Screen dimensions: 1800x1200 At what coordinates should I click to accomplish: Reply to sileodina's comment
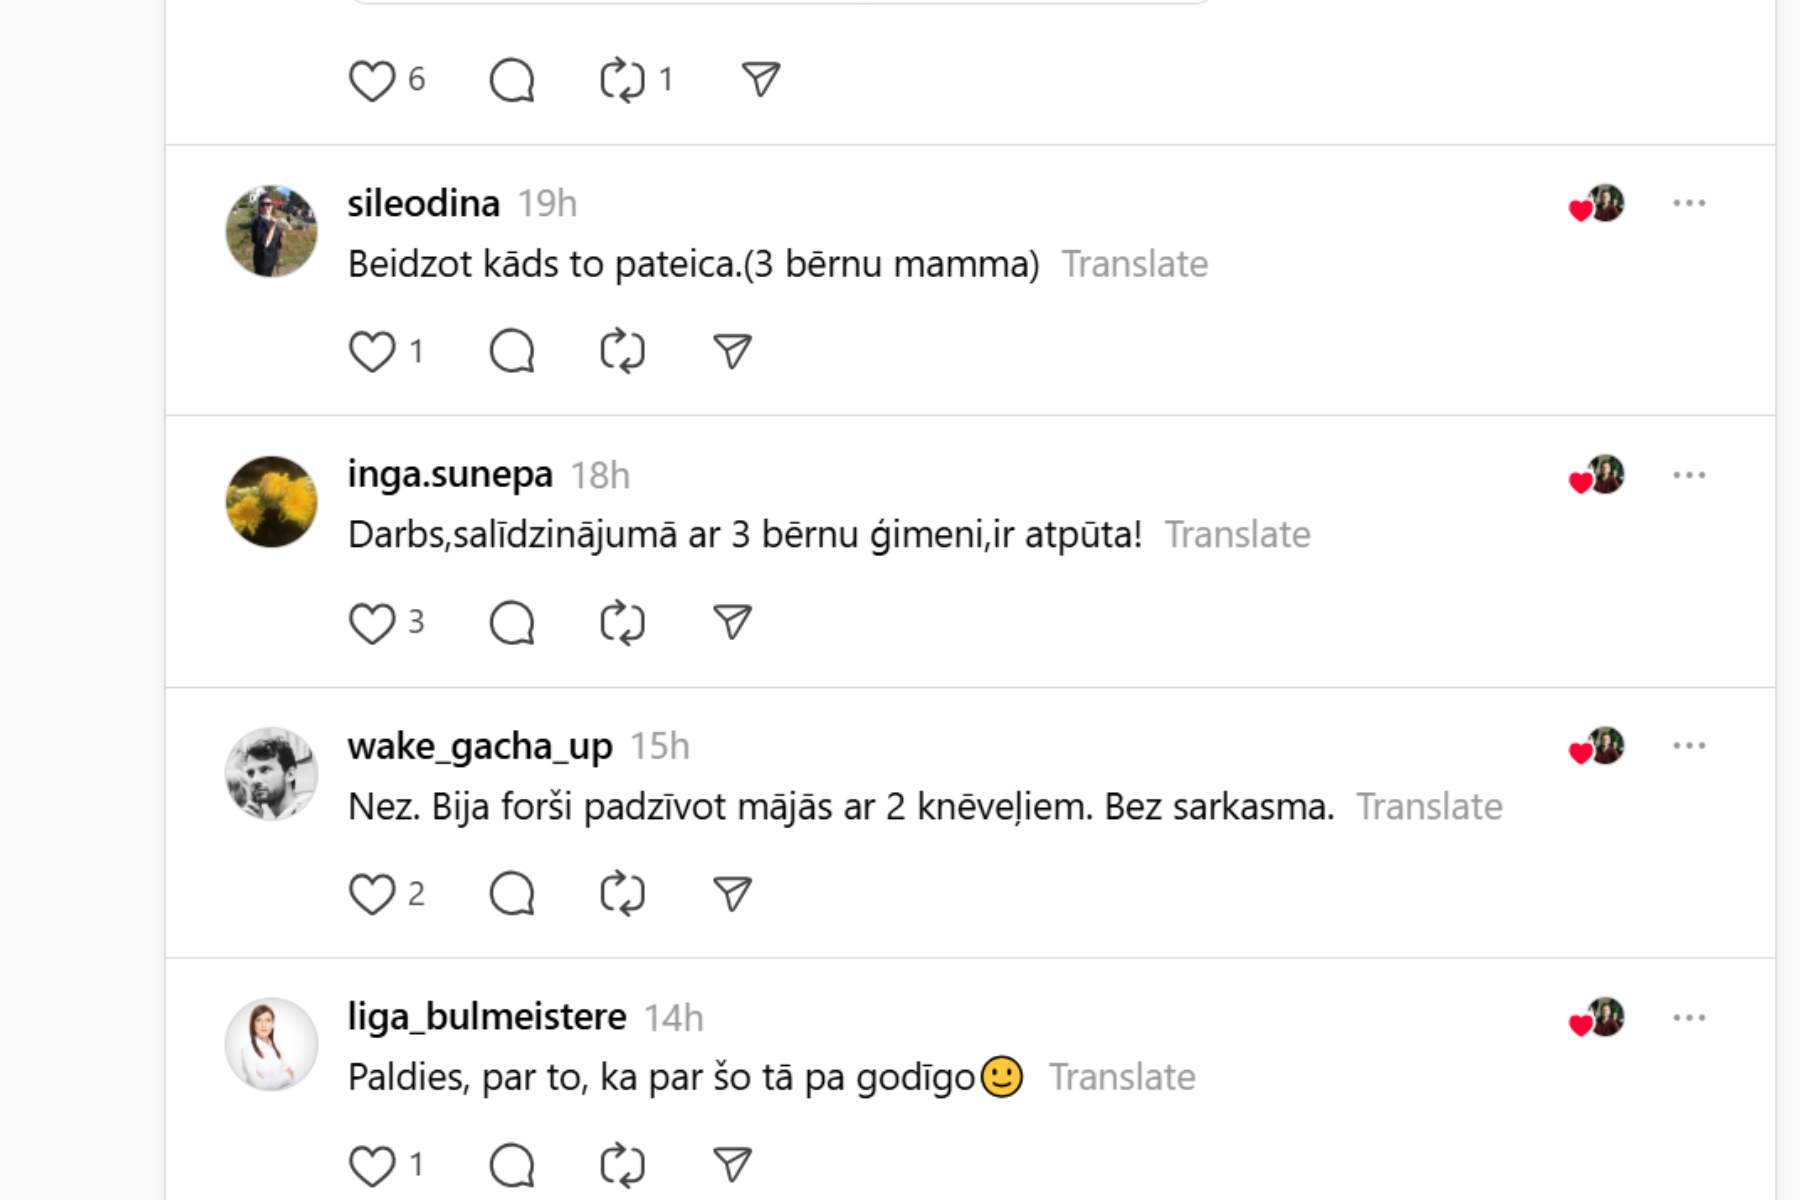point(512,352)
